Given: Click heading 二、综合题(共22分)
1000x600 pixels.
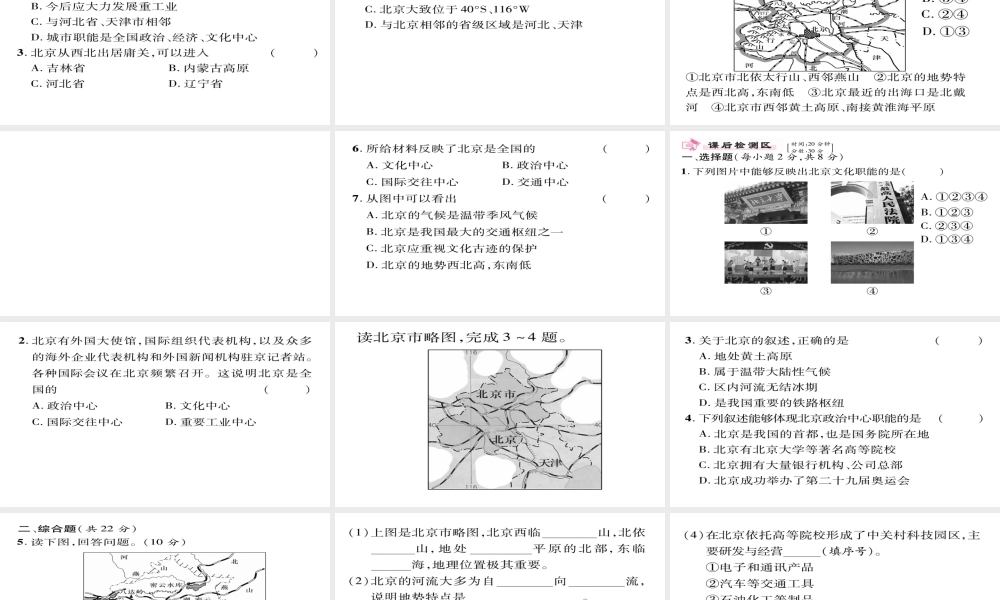Looking at the screenshot, I should (x=78, y=529).
